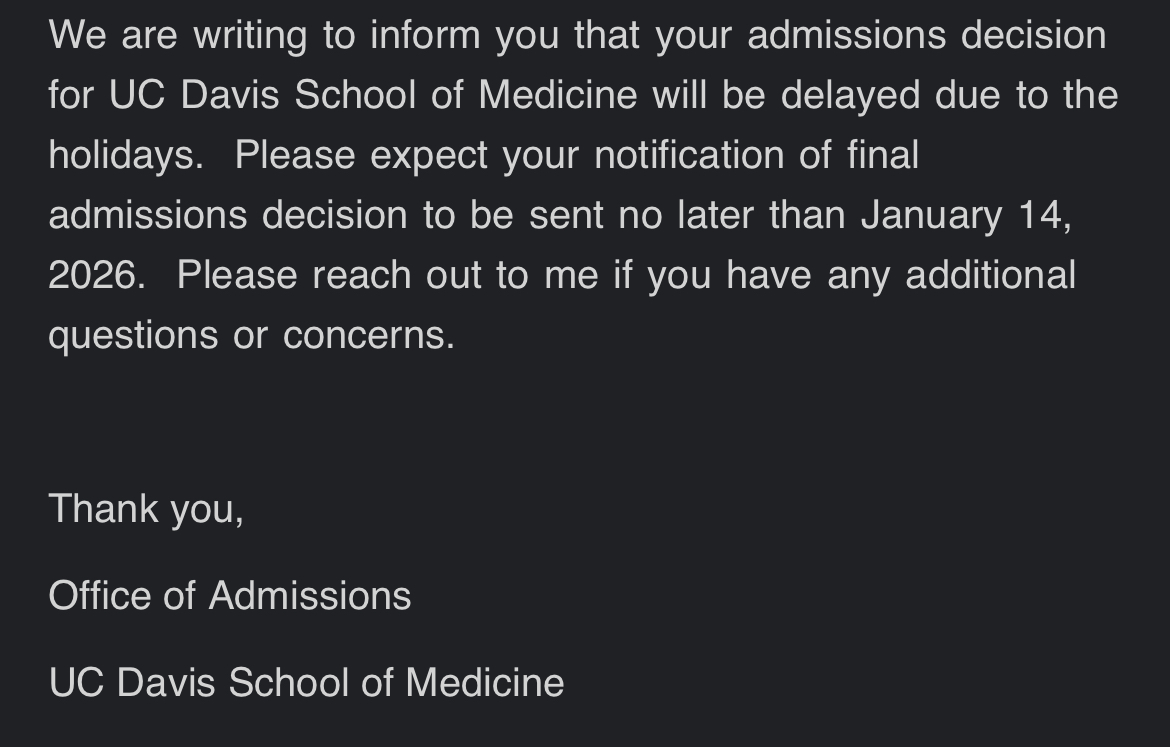This screenshot has width=1170, height=747.
Task: Click the word "final" in the body
Action: point(882,155)
